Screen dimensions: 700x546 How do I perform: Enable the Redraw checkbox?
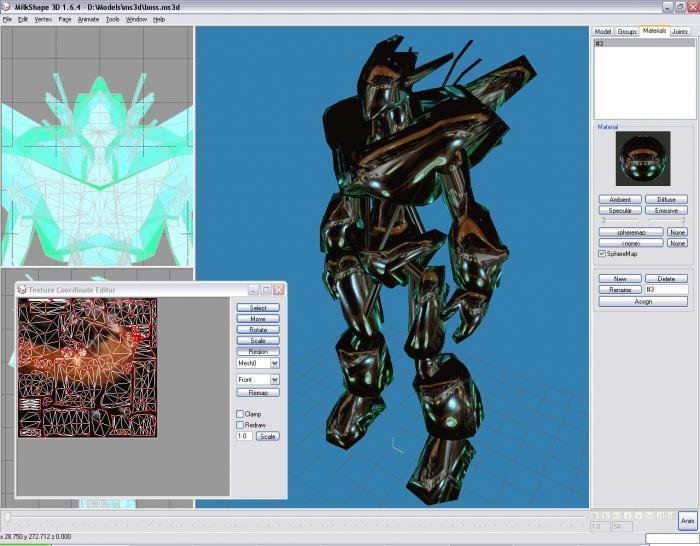(x=240, y=425)
